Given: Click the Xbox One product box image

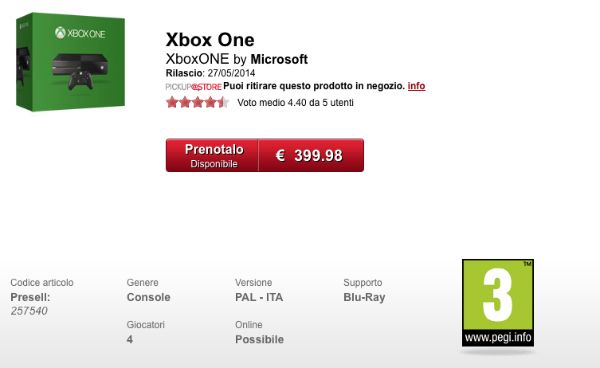Looking at the screenshot, I should tap(70, 62).
